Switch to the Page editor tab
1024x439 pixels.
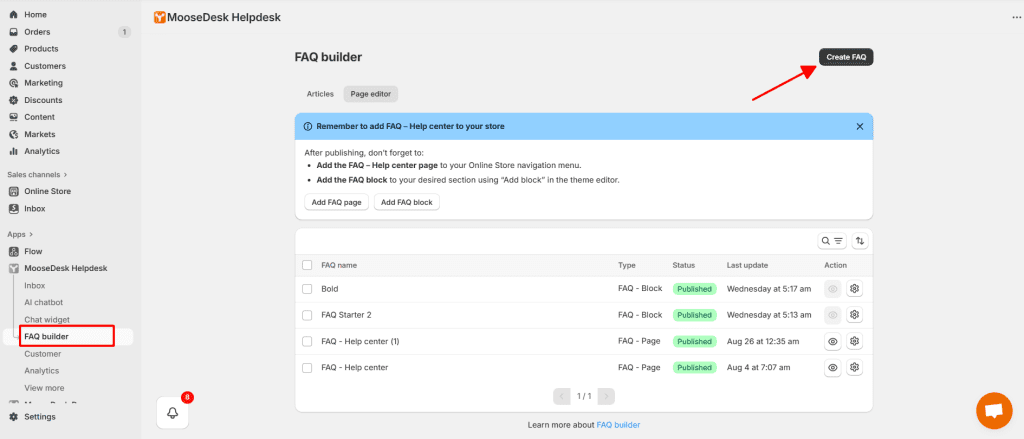pos(371,94)
